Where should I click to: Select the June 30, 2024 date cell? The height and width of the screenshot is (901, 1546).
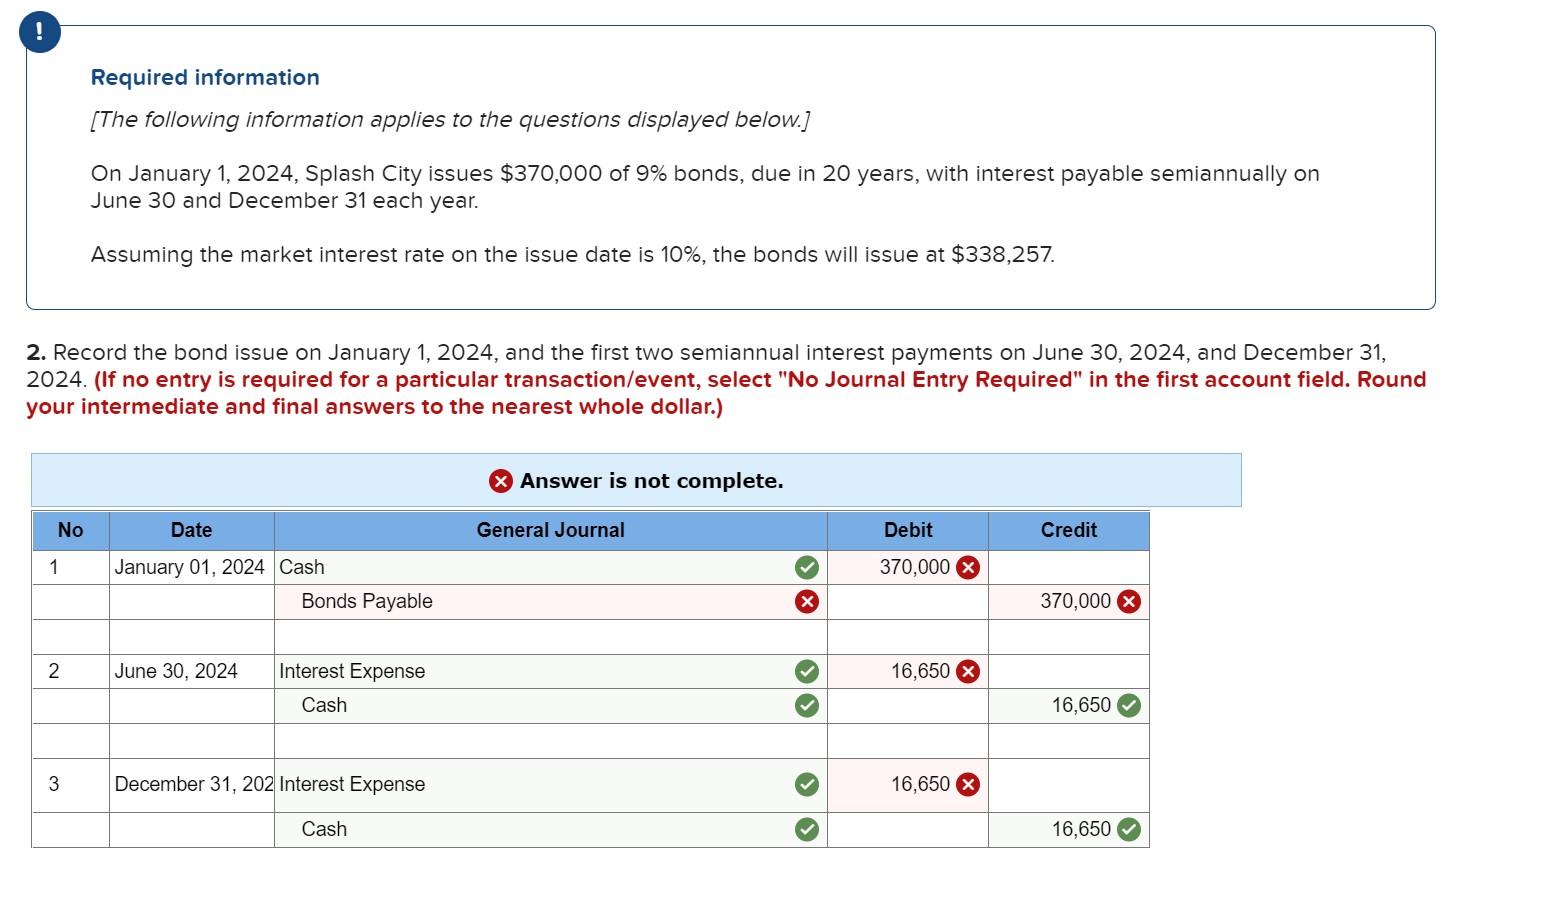[x=191, y=671]
